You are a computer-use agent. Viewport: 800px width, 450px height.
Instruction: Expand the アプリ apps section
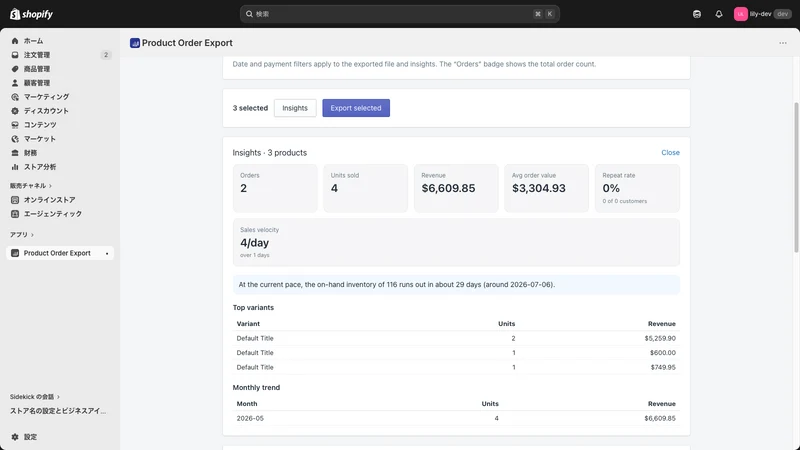[21, 235]
